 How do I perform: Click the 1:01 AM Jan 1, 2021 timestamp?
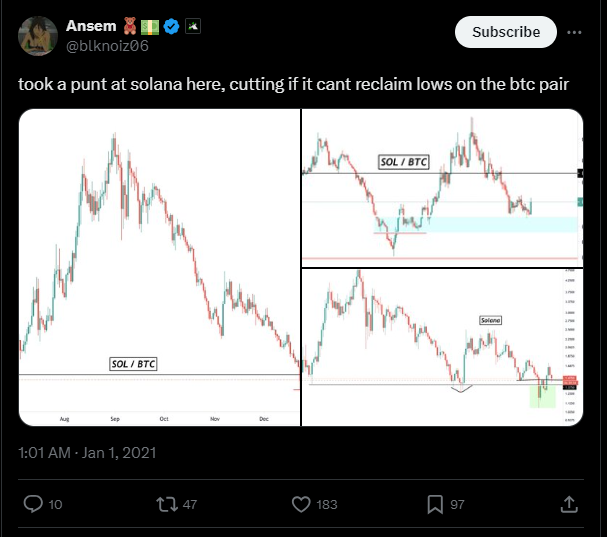coord(87,453)
